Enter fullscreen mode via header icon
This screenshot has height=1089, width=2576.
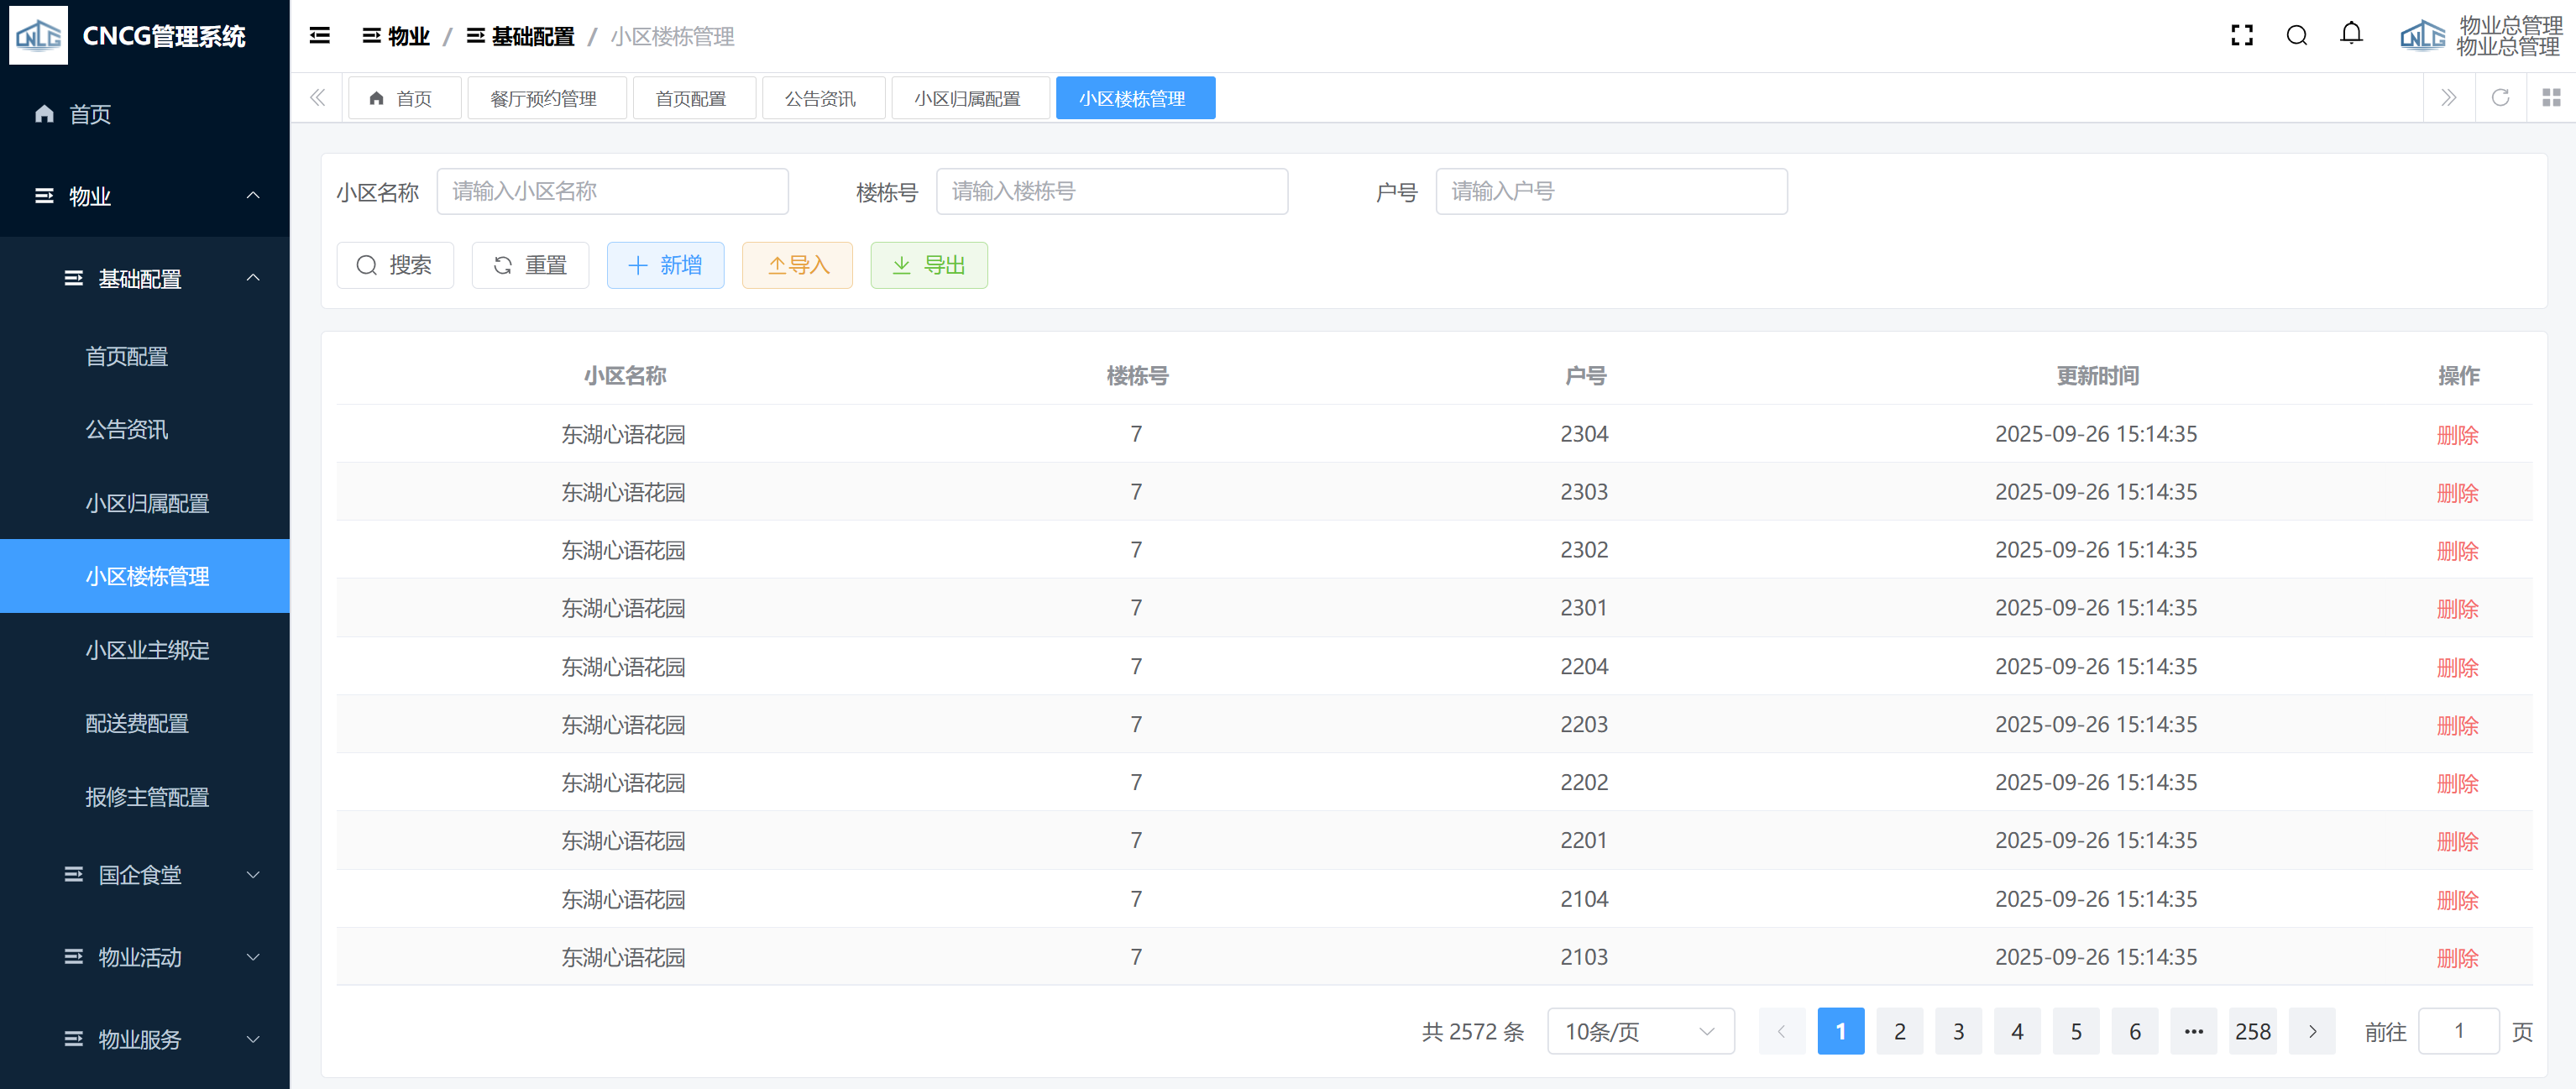point(2241,36)
